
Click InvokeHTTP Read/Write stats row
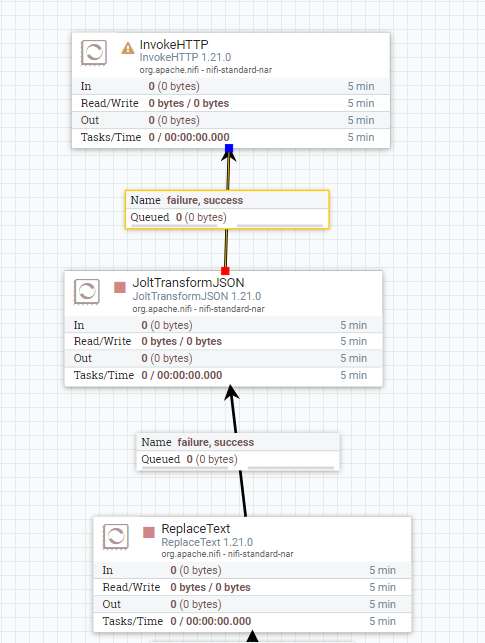(x=231, y=103)
